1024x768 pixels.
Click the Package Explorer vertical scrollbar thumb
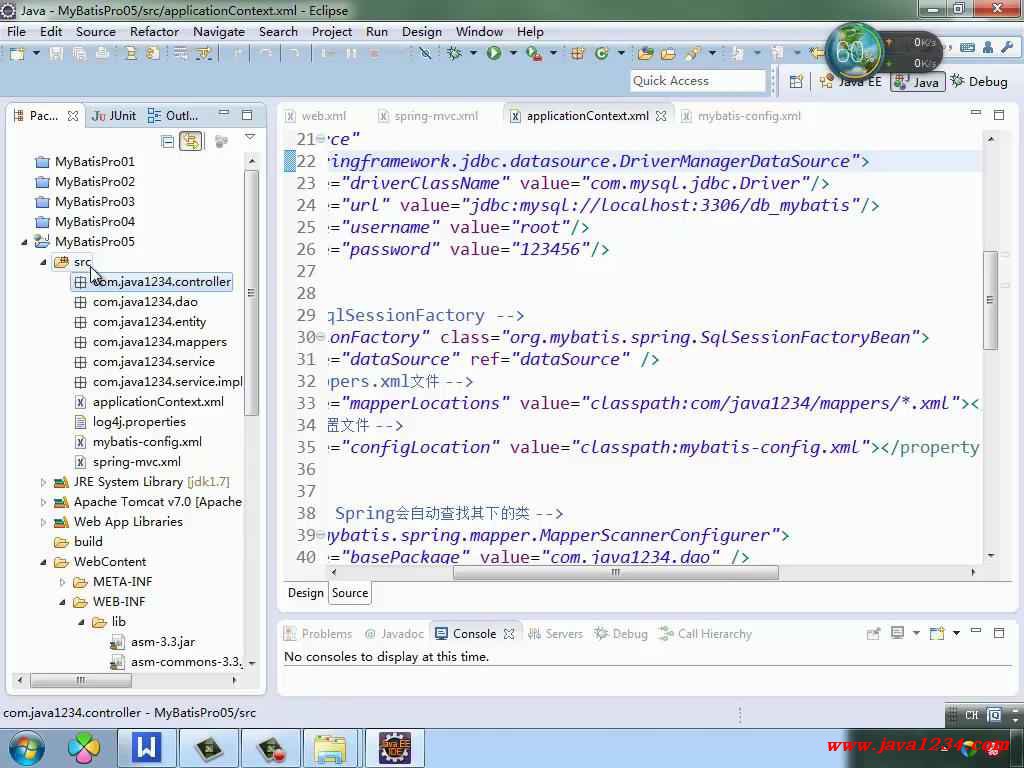251,293
